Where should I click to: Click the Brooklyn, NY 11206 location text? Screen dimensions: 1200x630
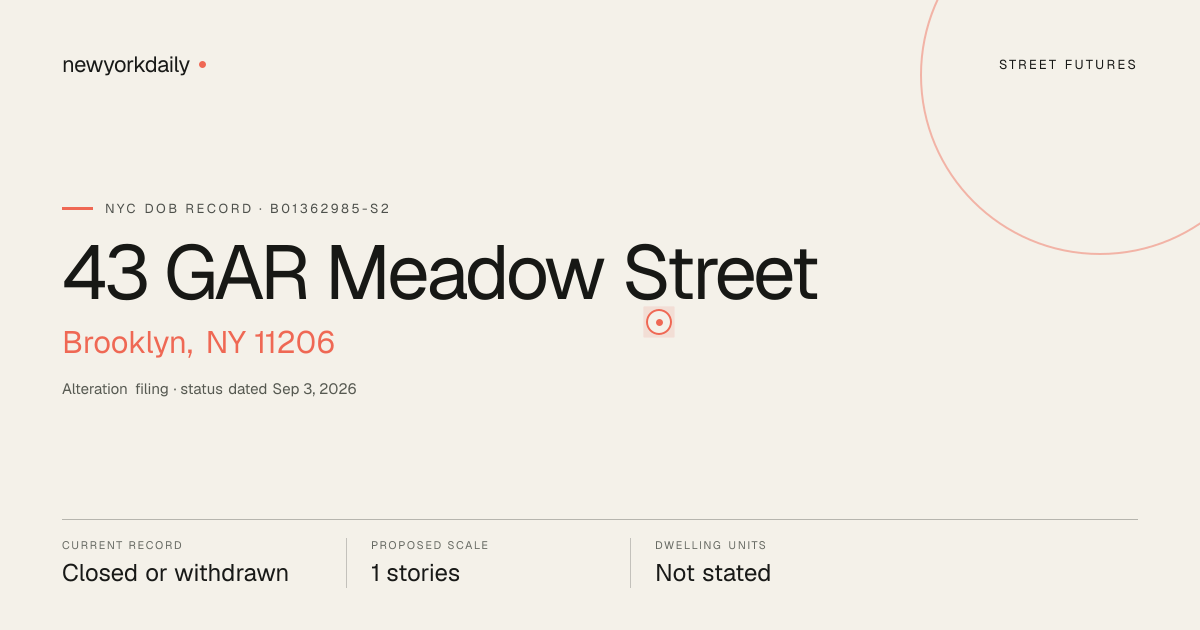[198, 343]
